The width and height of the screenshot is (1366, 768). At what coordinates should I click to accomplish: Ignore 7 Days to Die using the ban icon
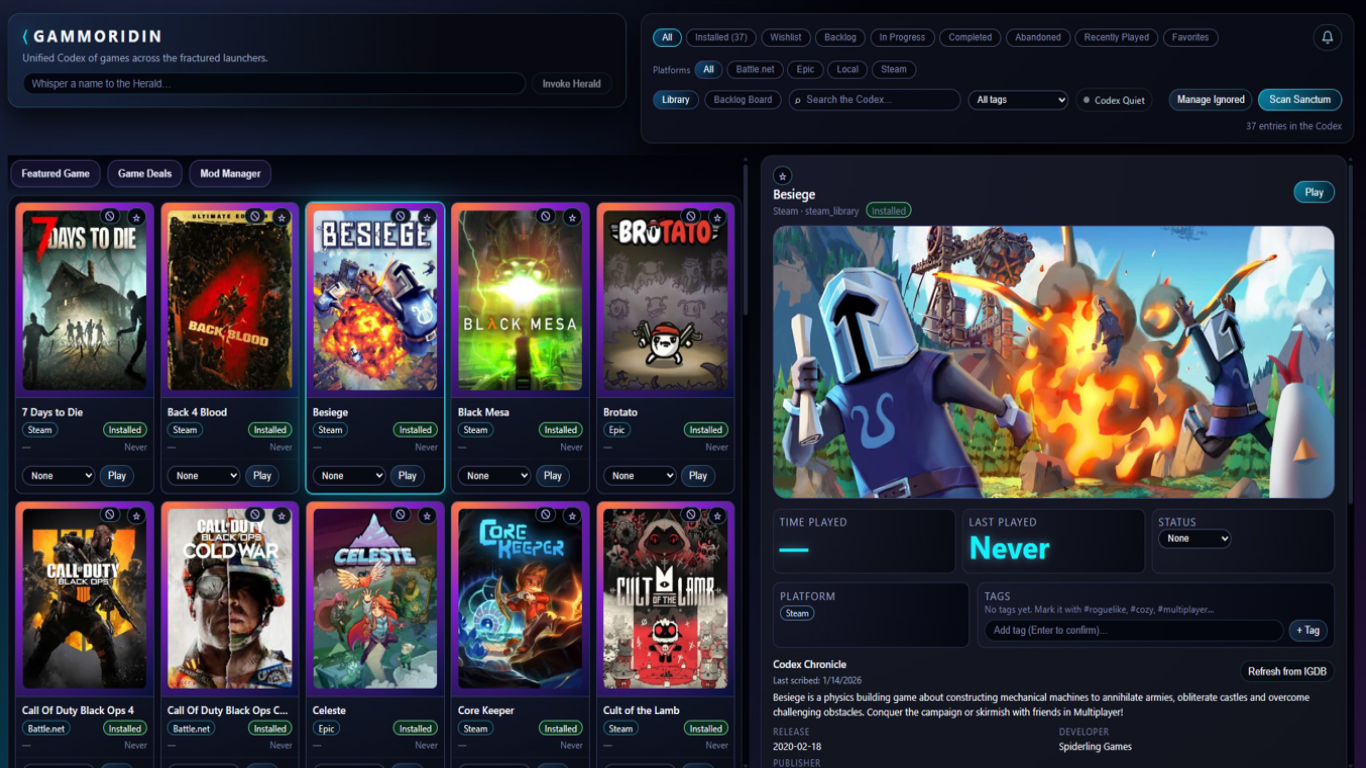110,216
